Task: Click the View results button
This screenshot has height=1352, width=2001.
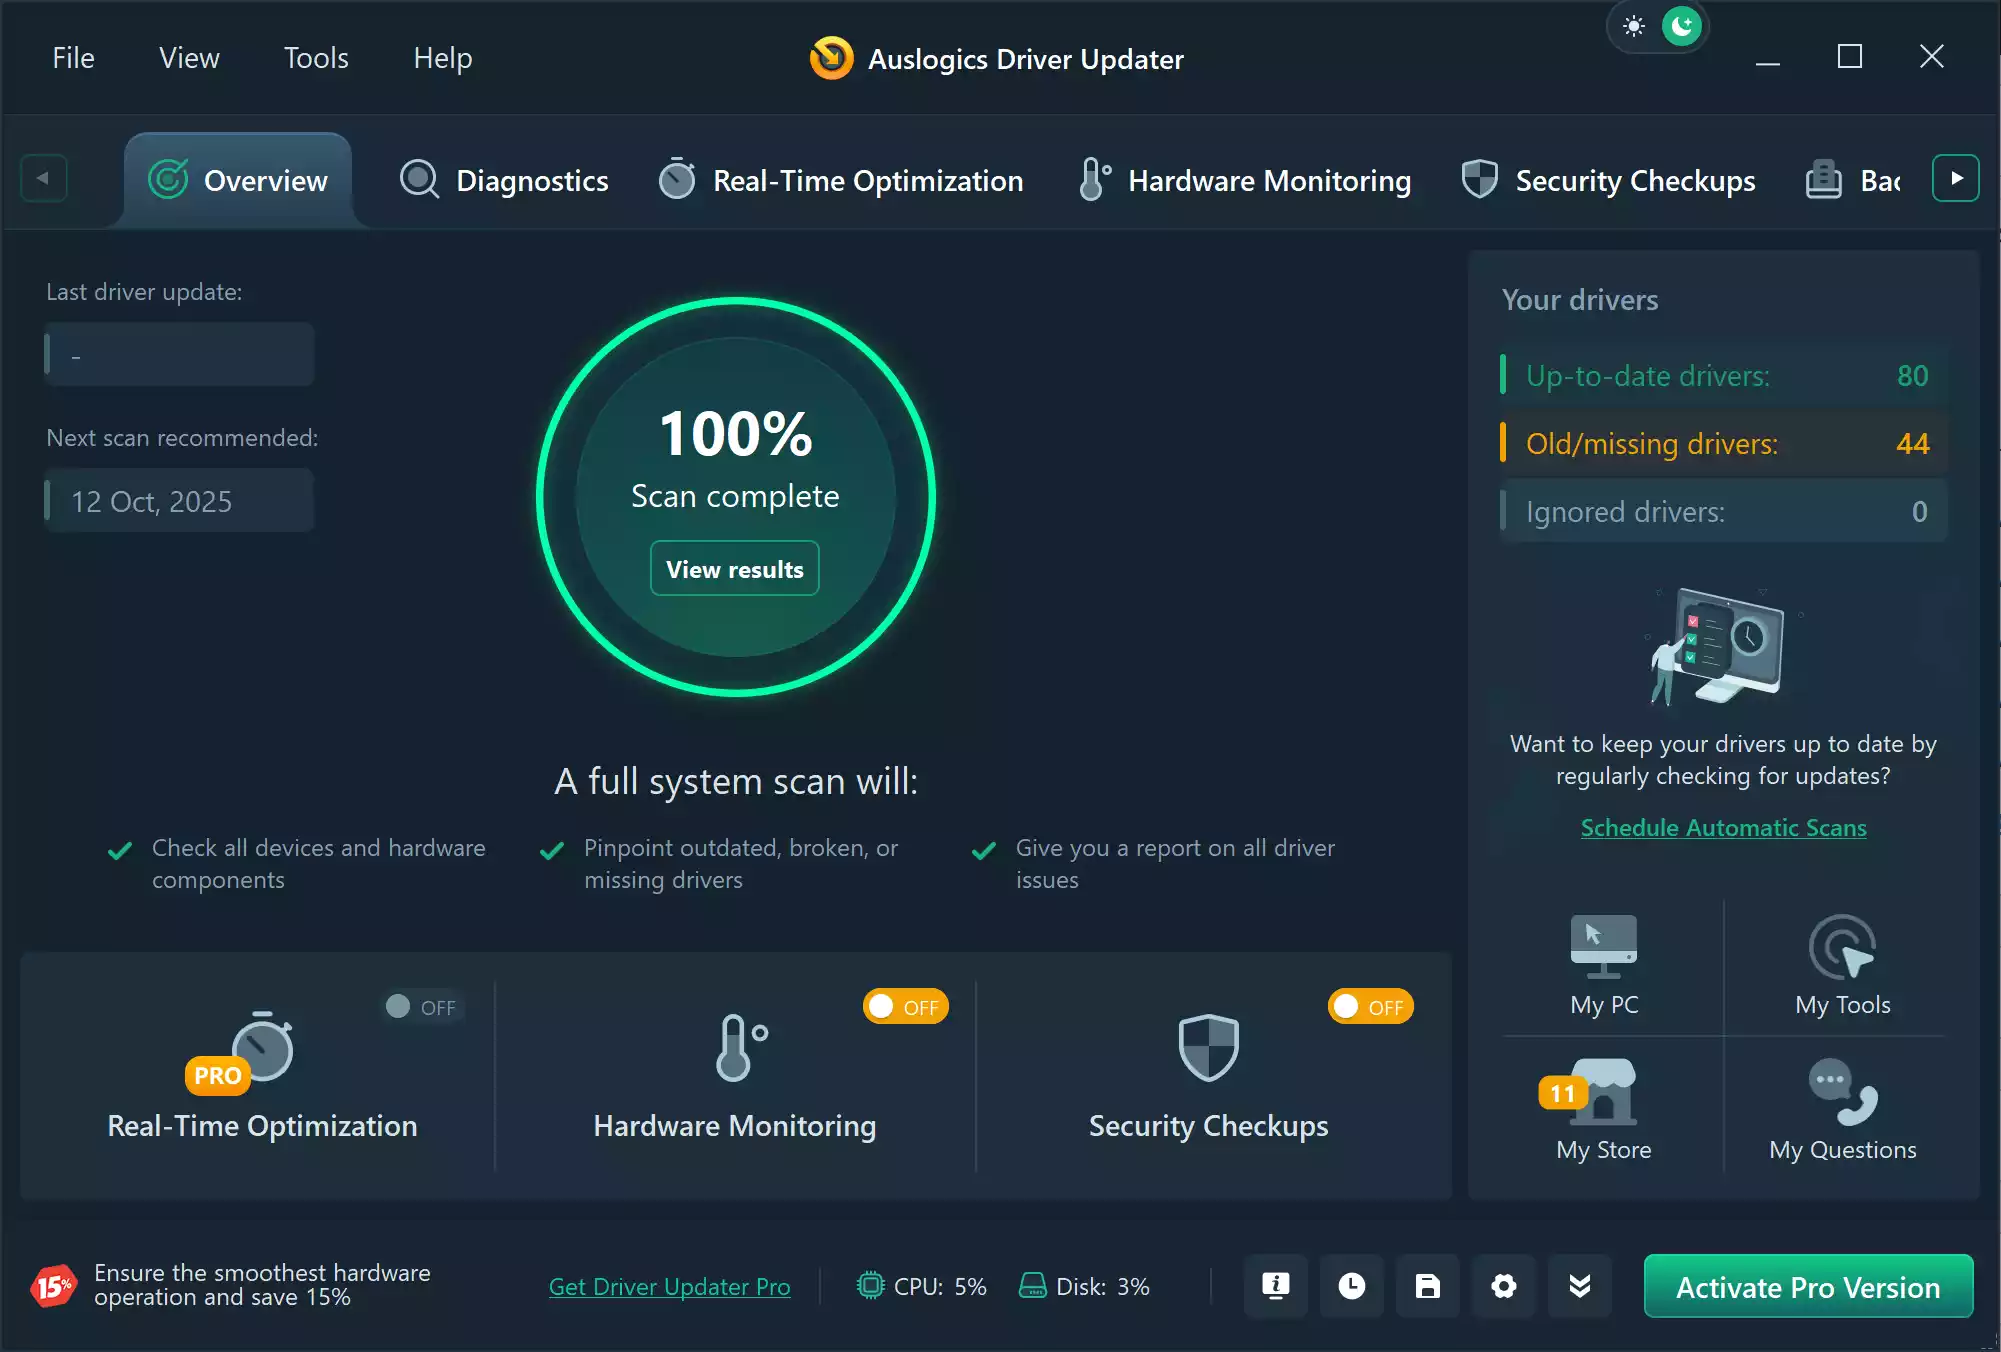Action: coord(734,568)
